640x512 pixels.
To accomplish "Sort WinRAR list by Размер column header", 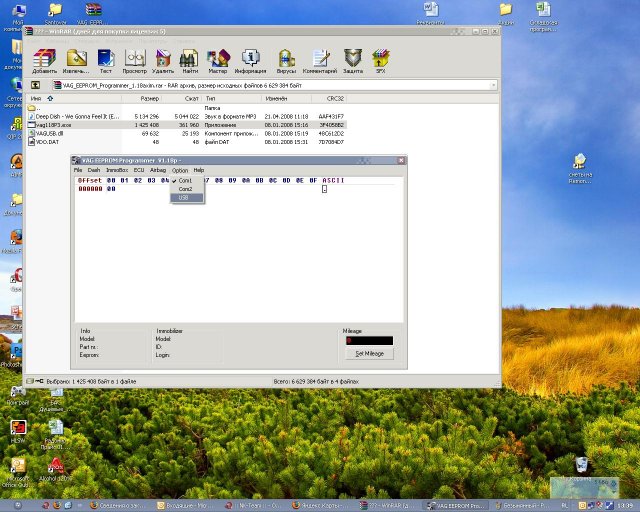I will tap(142, 98).
